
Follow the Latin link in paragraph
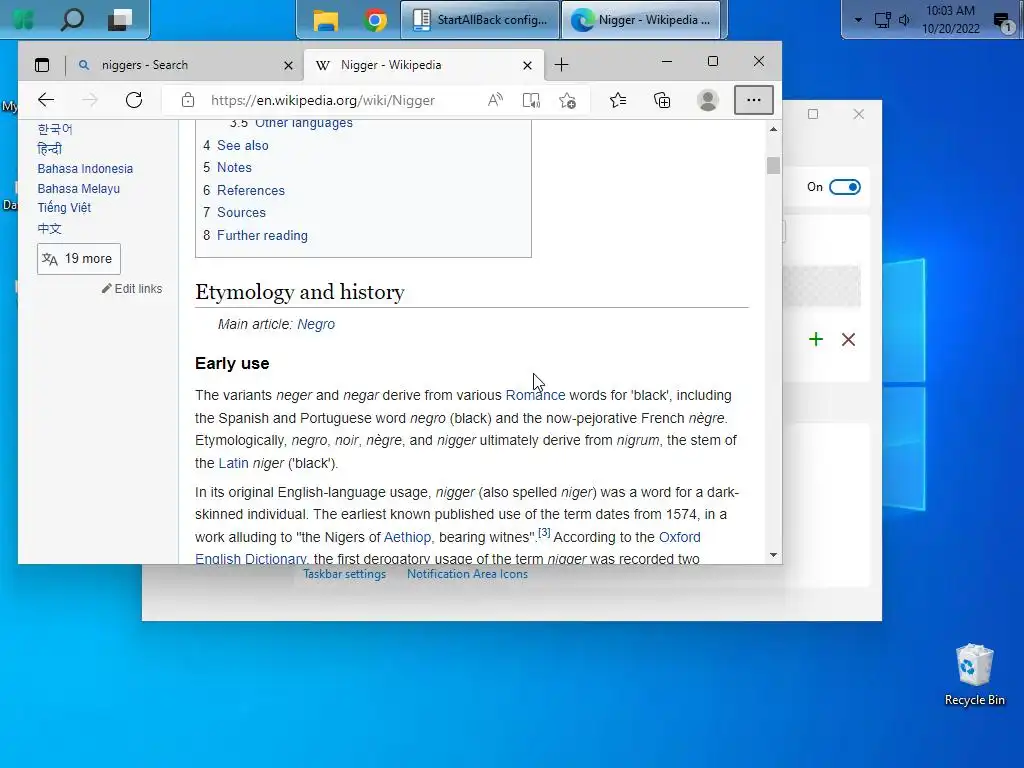tap(233, 464)
